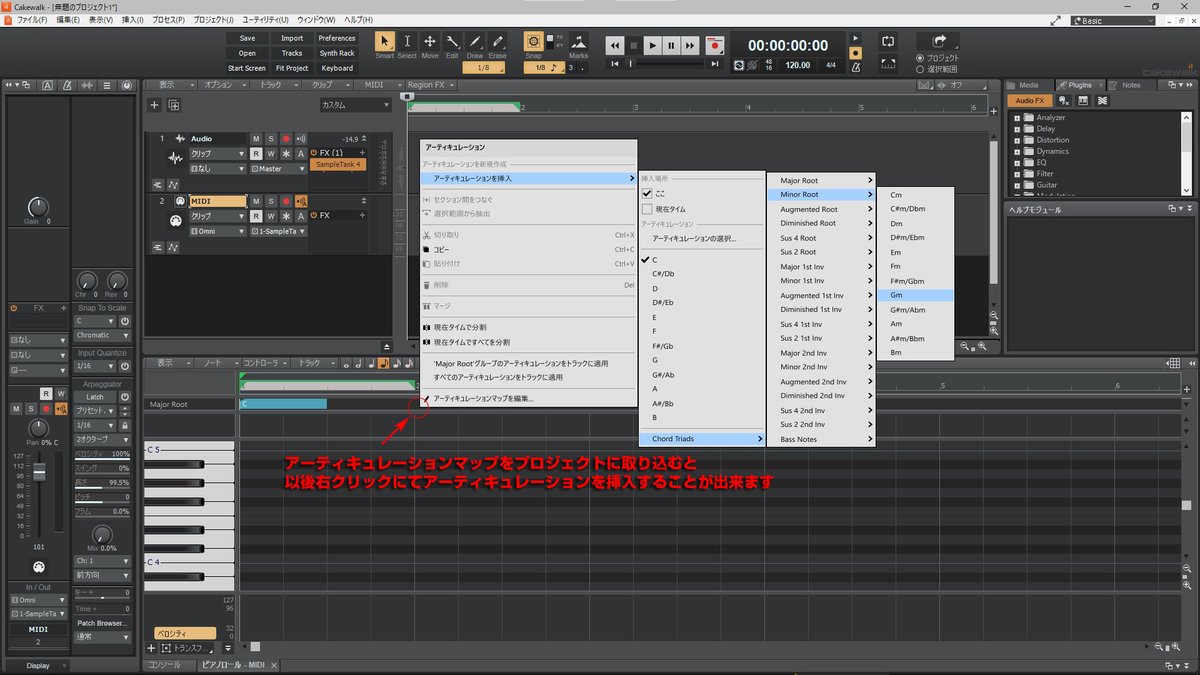Toggle Arpeggiator lock icon
The height and width of the screenshot is (675, 1200).
(x=125, y=425)
